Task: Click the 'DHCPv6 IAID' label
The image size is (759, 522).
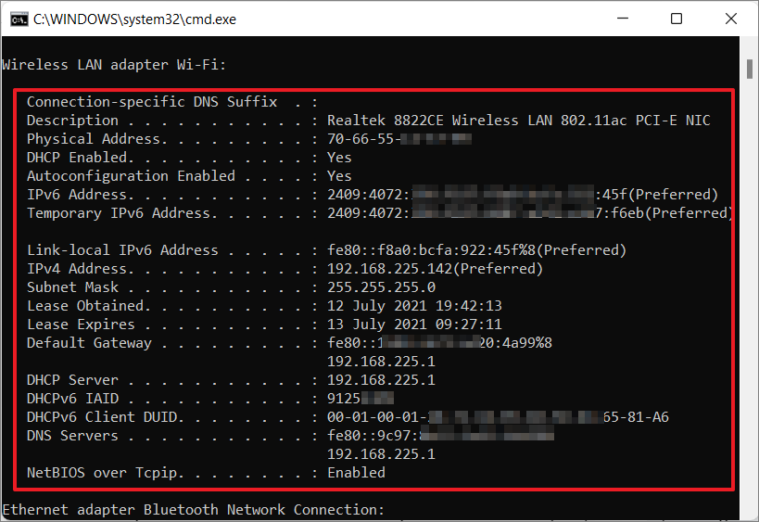Action: coord(73,399)
